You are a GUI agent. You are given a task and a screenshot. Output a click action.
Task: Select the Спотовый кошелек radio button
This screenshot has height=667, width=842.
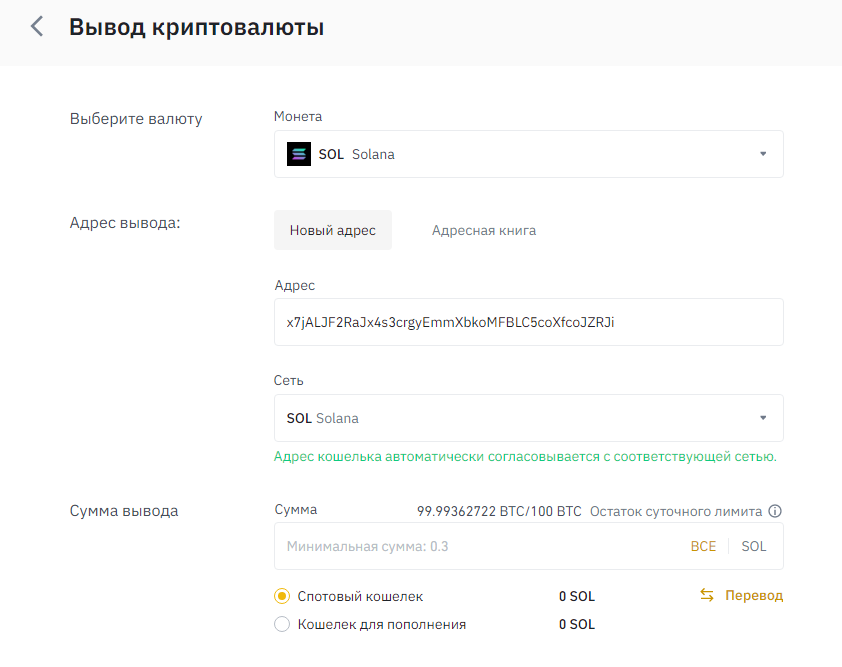click(282, 597)
